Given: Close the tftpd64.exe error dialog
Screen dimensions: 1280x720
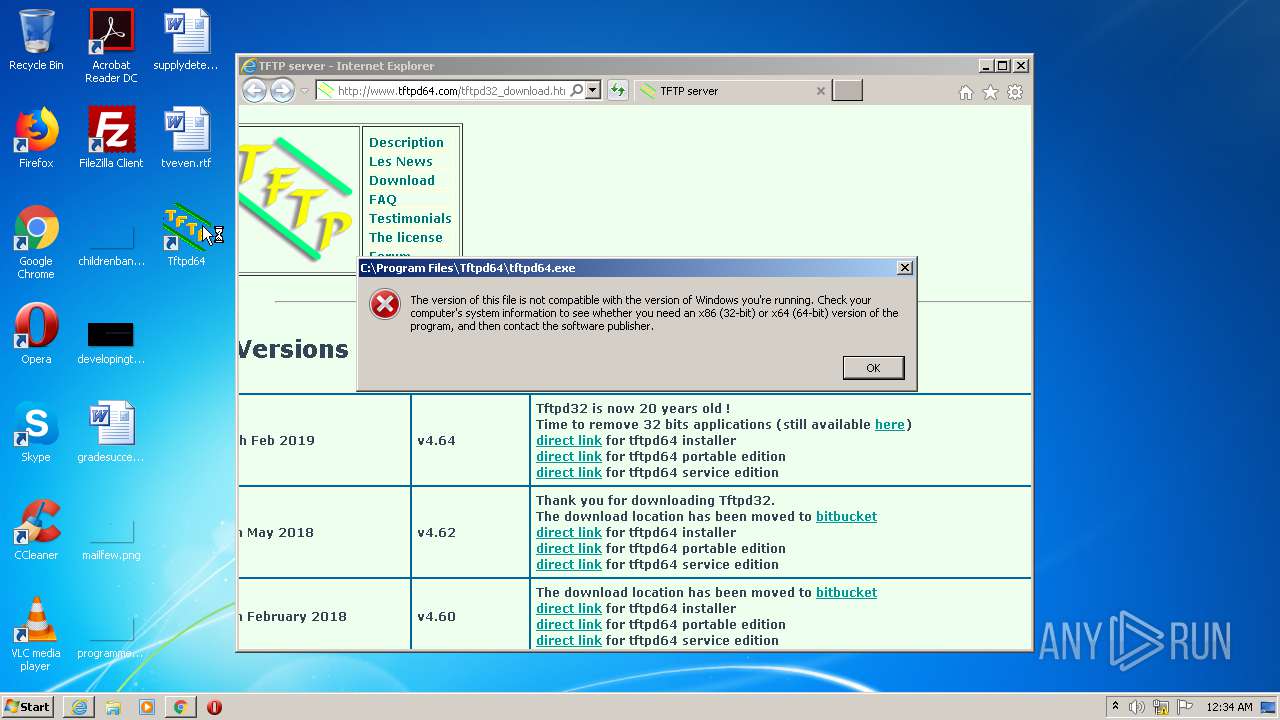Looking at the screenshot, I should 905,268.
